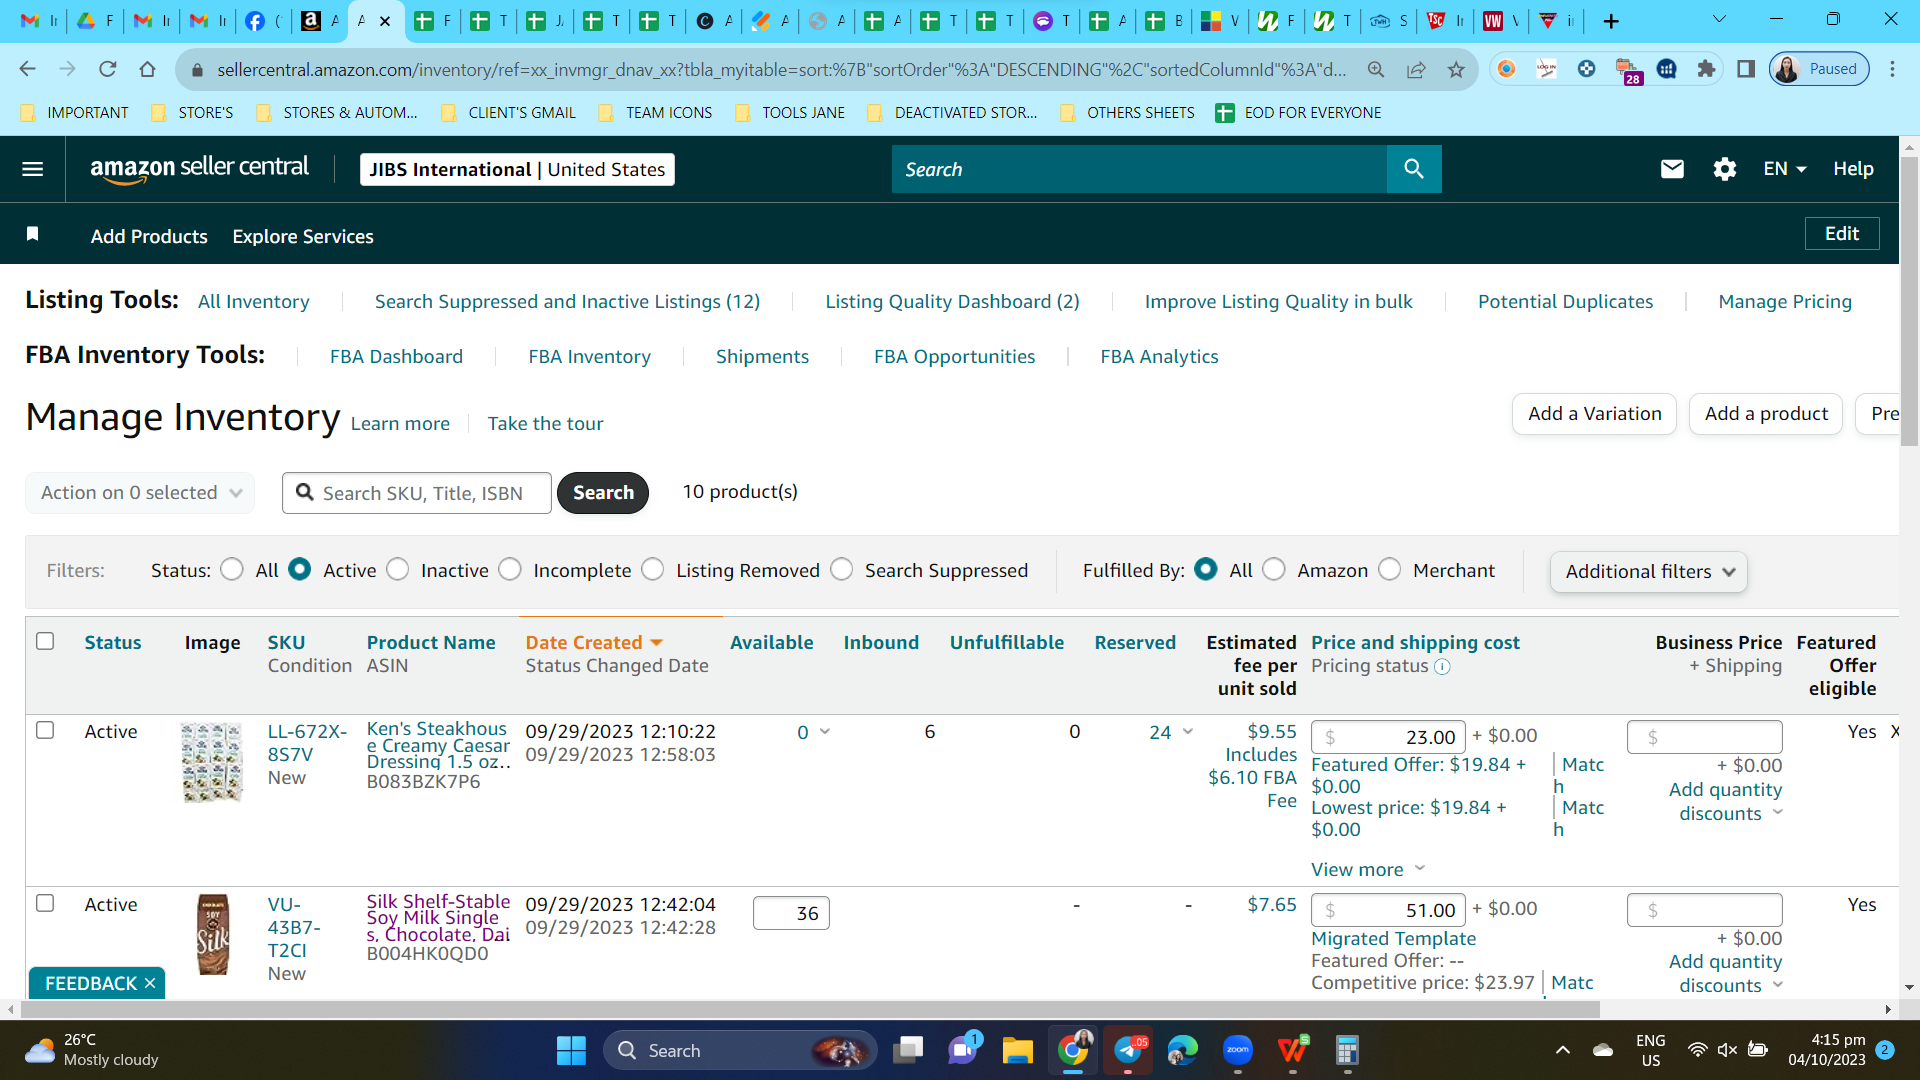Close the FEEDBACK tab with its X
1920x1080 pixels.
(150, 983)
